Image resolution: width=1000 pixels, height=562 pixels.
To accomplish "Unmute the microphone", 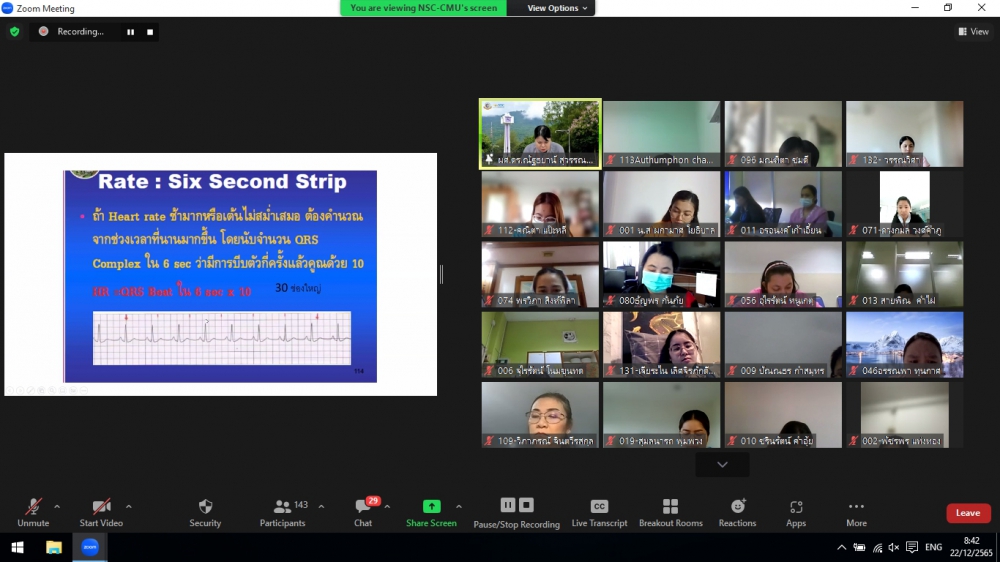I will coord(33,512).
